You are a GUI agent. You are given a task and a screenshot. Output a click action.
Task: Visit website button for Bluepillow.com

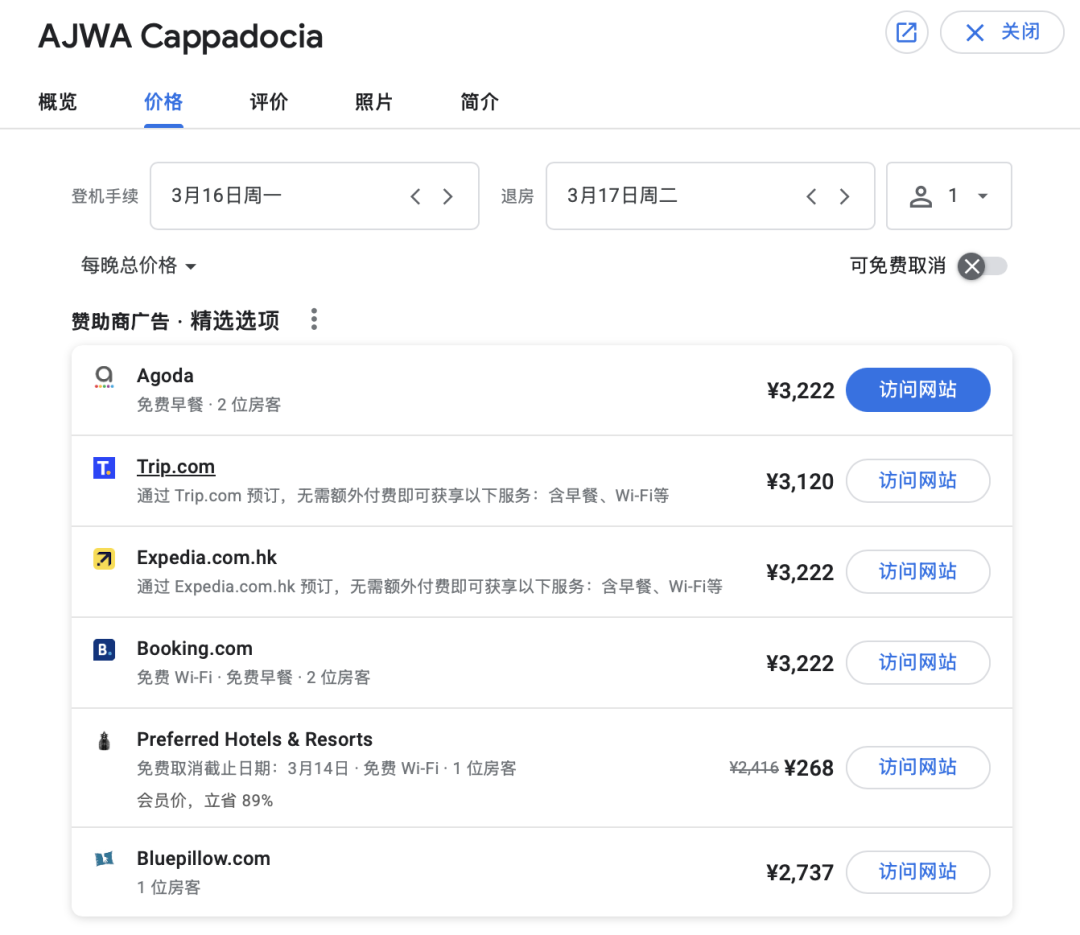pos(917,872)
